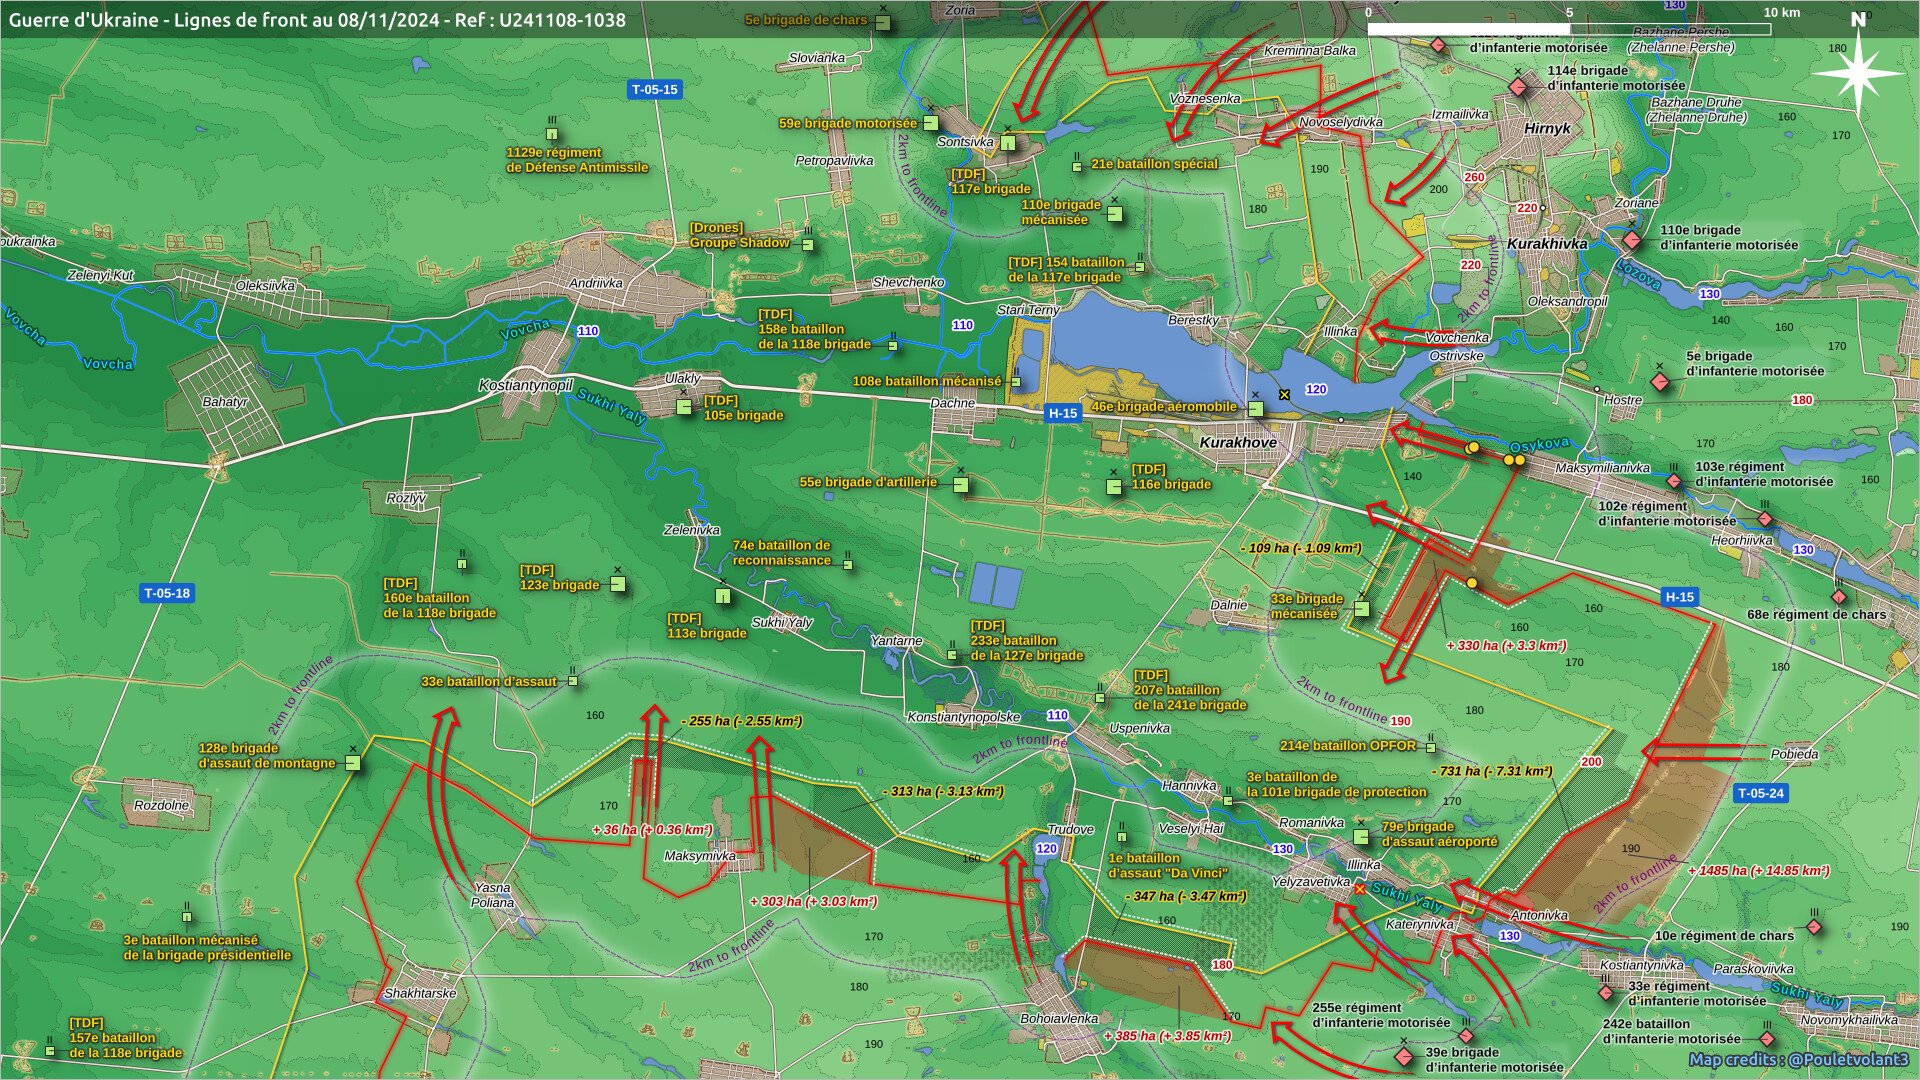This screenshot has width=1920, height=1080.
Task: Select the Rozdolne village label
Action: tap(161, 805)
